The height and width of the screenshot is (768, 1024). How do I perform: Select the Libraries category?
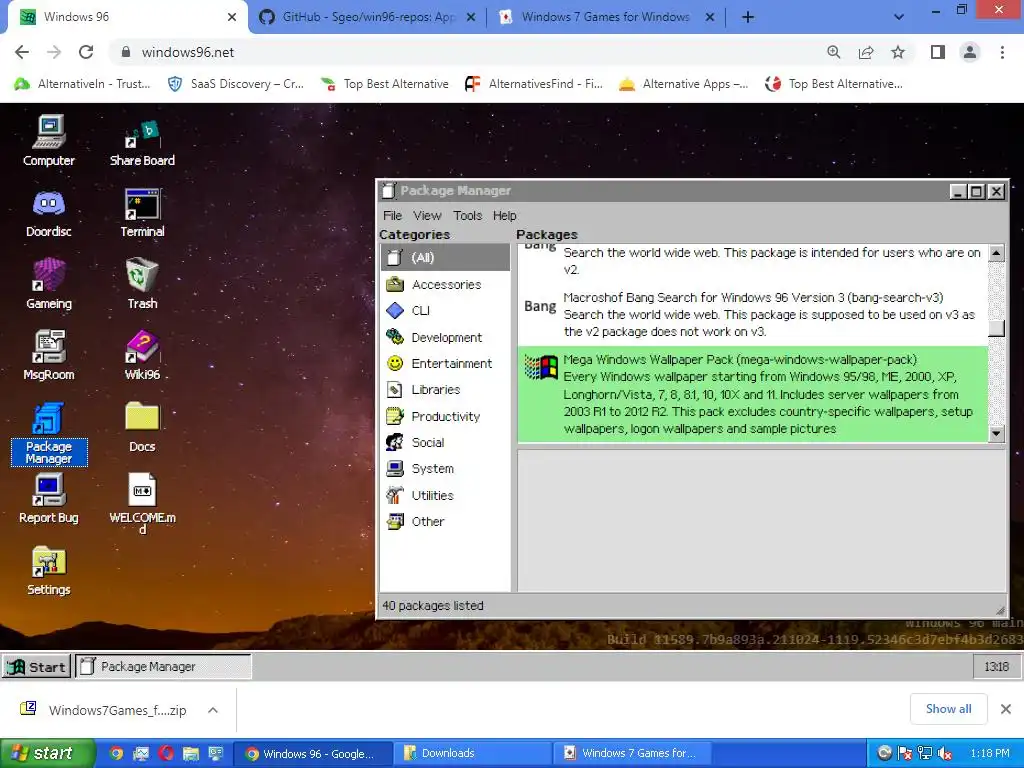445,389
